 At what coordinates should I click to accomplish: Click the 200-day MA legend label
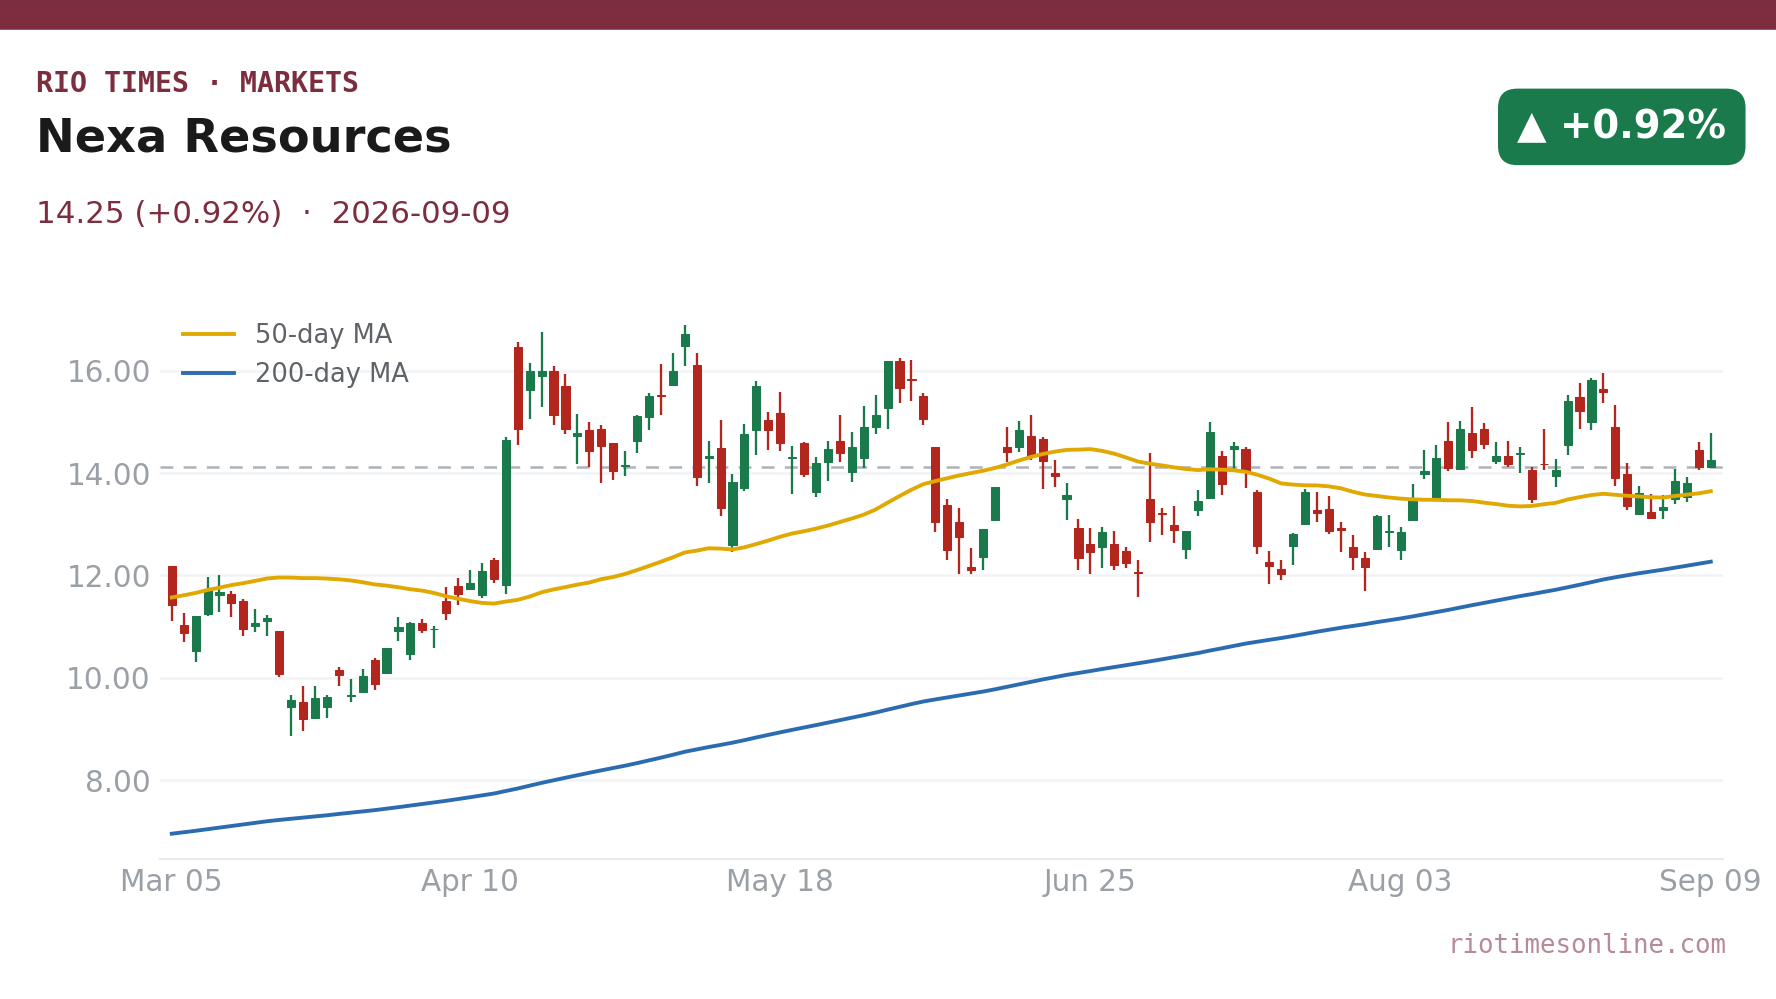coord(331,374)
